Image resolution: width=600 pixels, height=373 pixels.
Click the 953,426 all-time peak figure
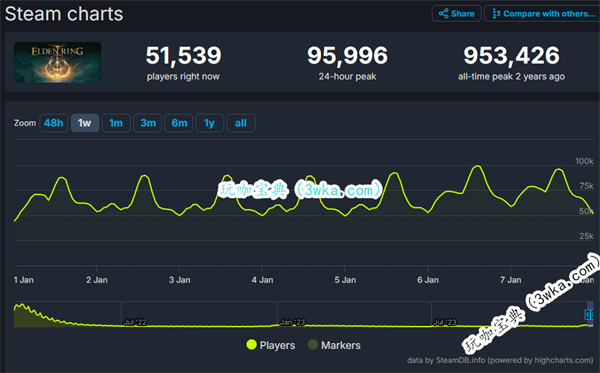(x=512, y=55)
